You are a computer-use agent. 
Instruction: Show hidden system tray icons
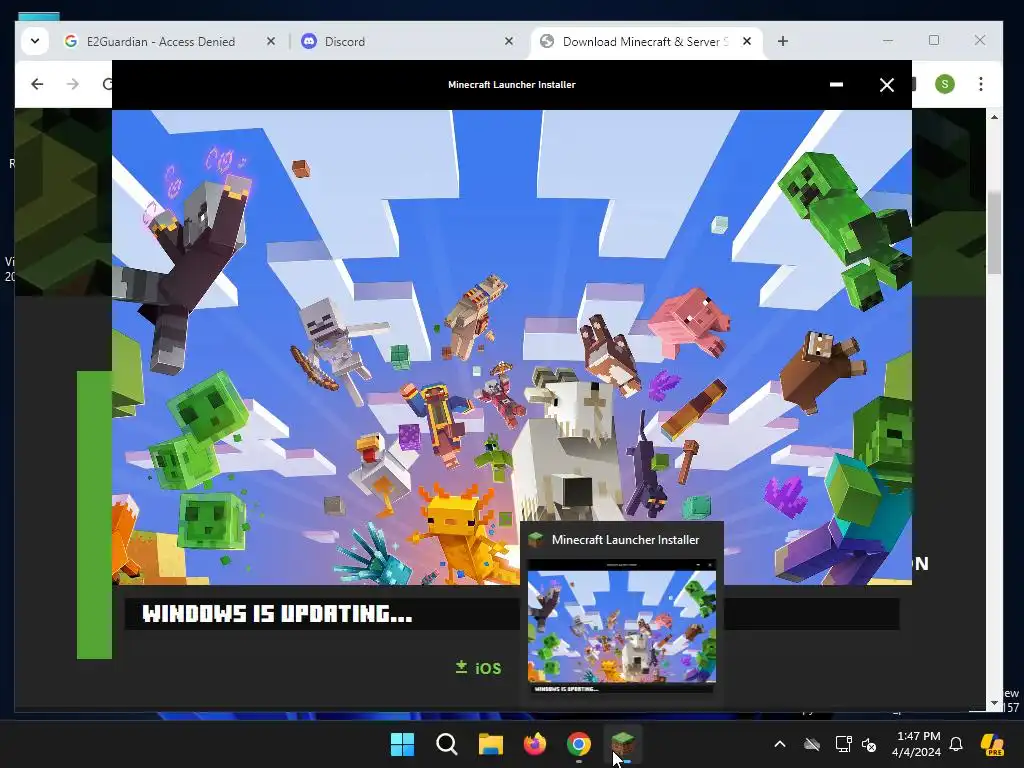[x=780, y=744]
